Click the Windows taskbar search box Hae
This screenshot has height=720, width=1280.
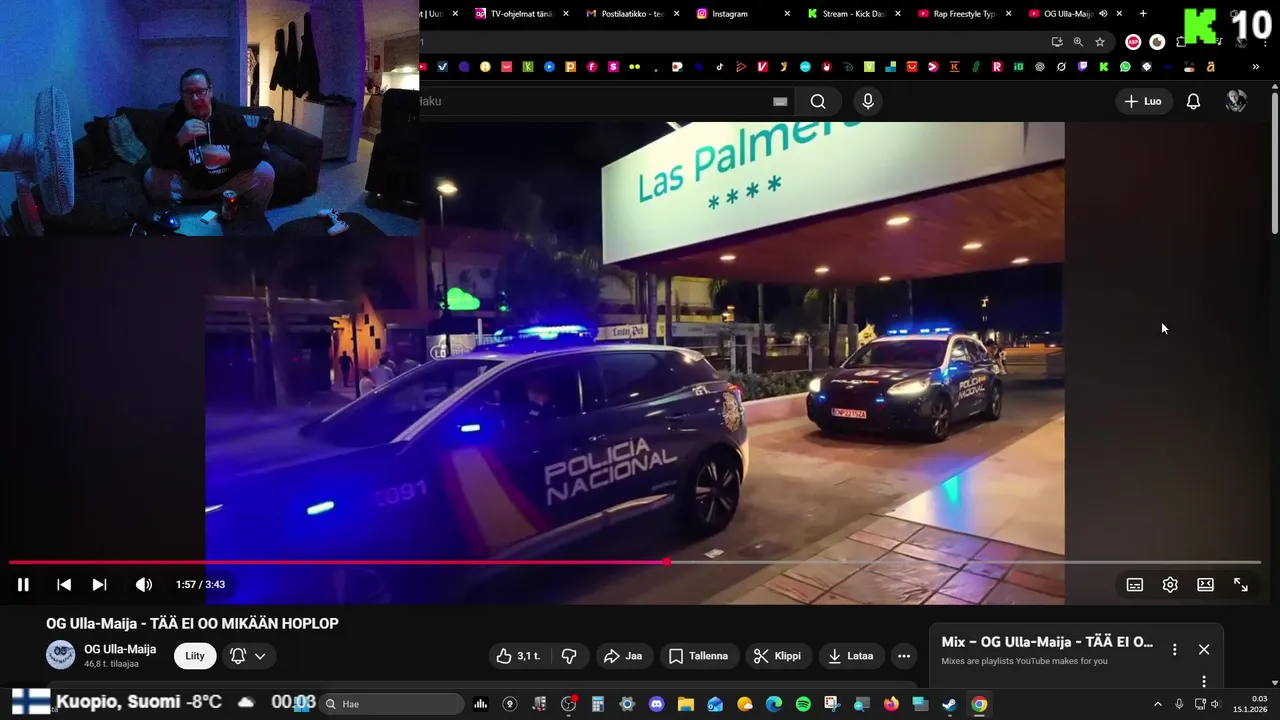[392, 704]
